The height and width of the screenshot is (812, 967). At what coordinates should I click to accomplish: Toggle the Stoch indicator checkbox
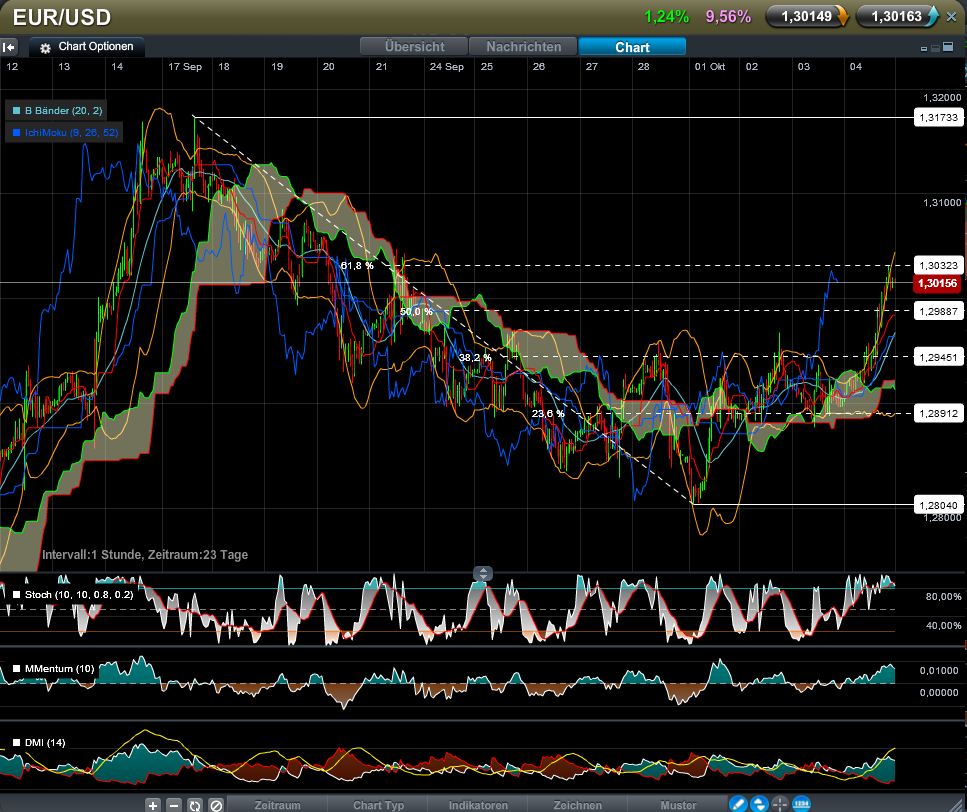coord(17,595)
